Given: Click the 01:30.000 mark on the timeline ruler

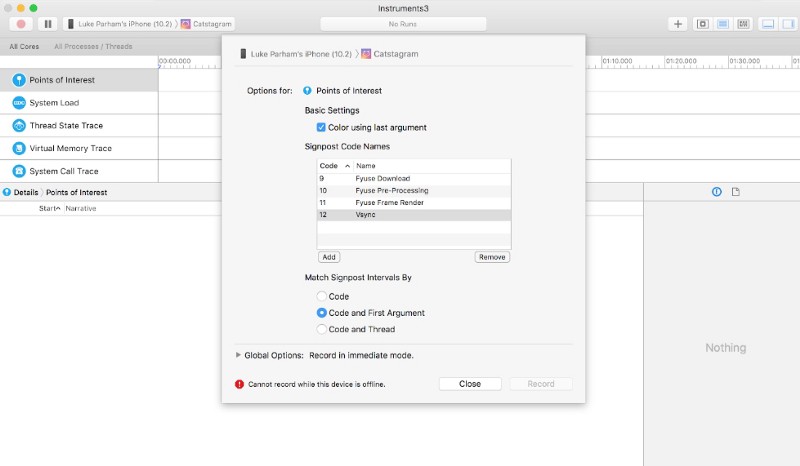Looking at the screenshot, I should (745, 61).
